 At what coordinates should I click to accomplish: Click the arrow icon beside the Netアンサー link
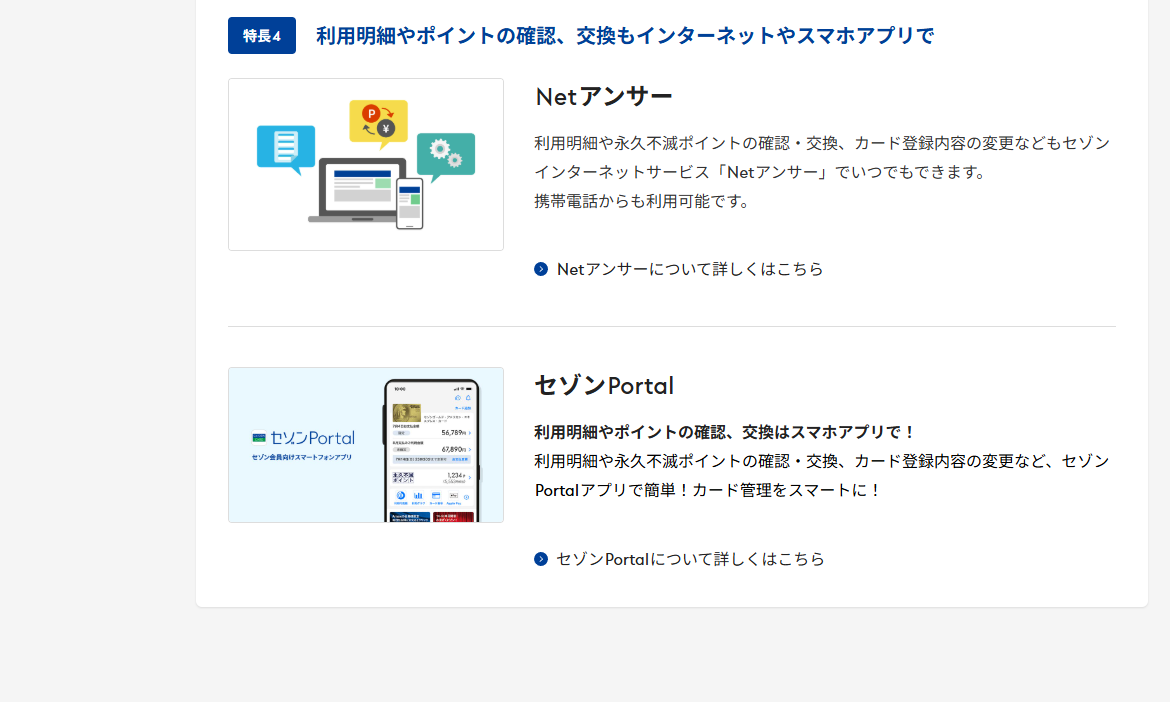pos(541,269)
